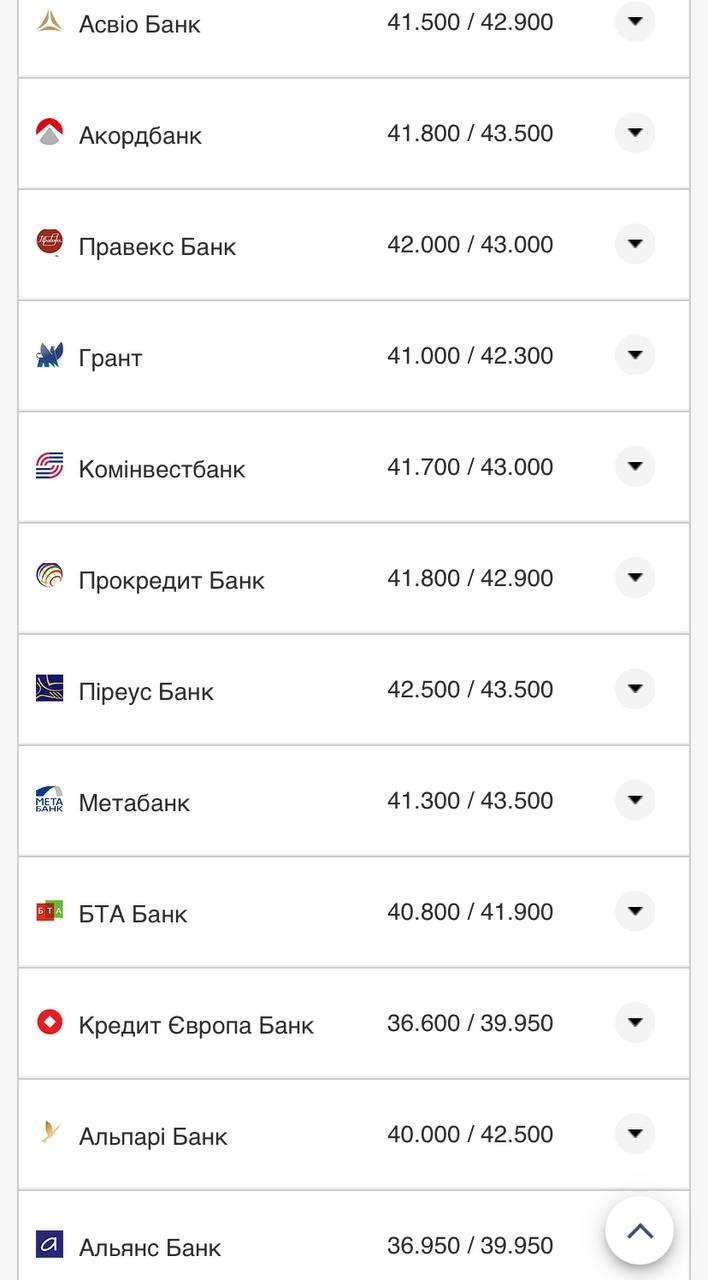The height and width of the screenshot is (1280, 708).
Task: Expand Грант exchange rate details
Action: 634,355
